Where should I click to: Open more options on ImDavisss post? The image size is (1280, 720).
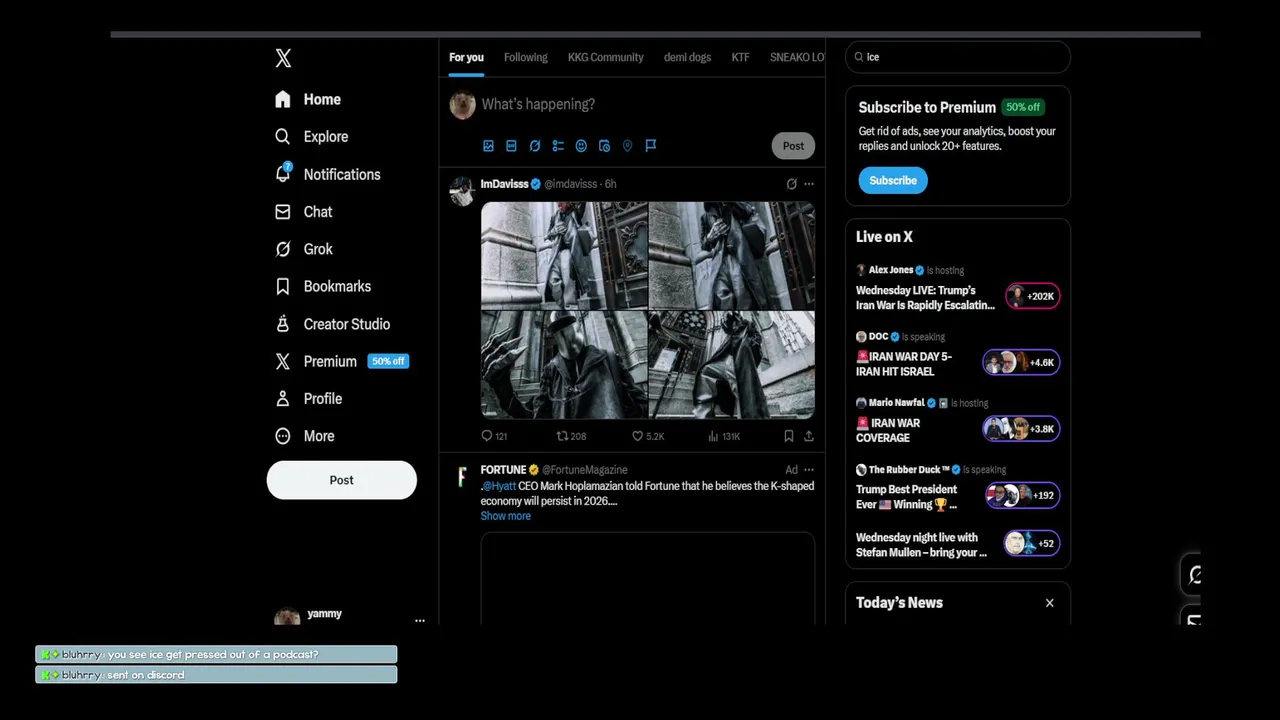(x=809, y=184)
